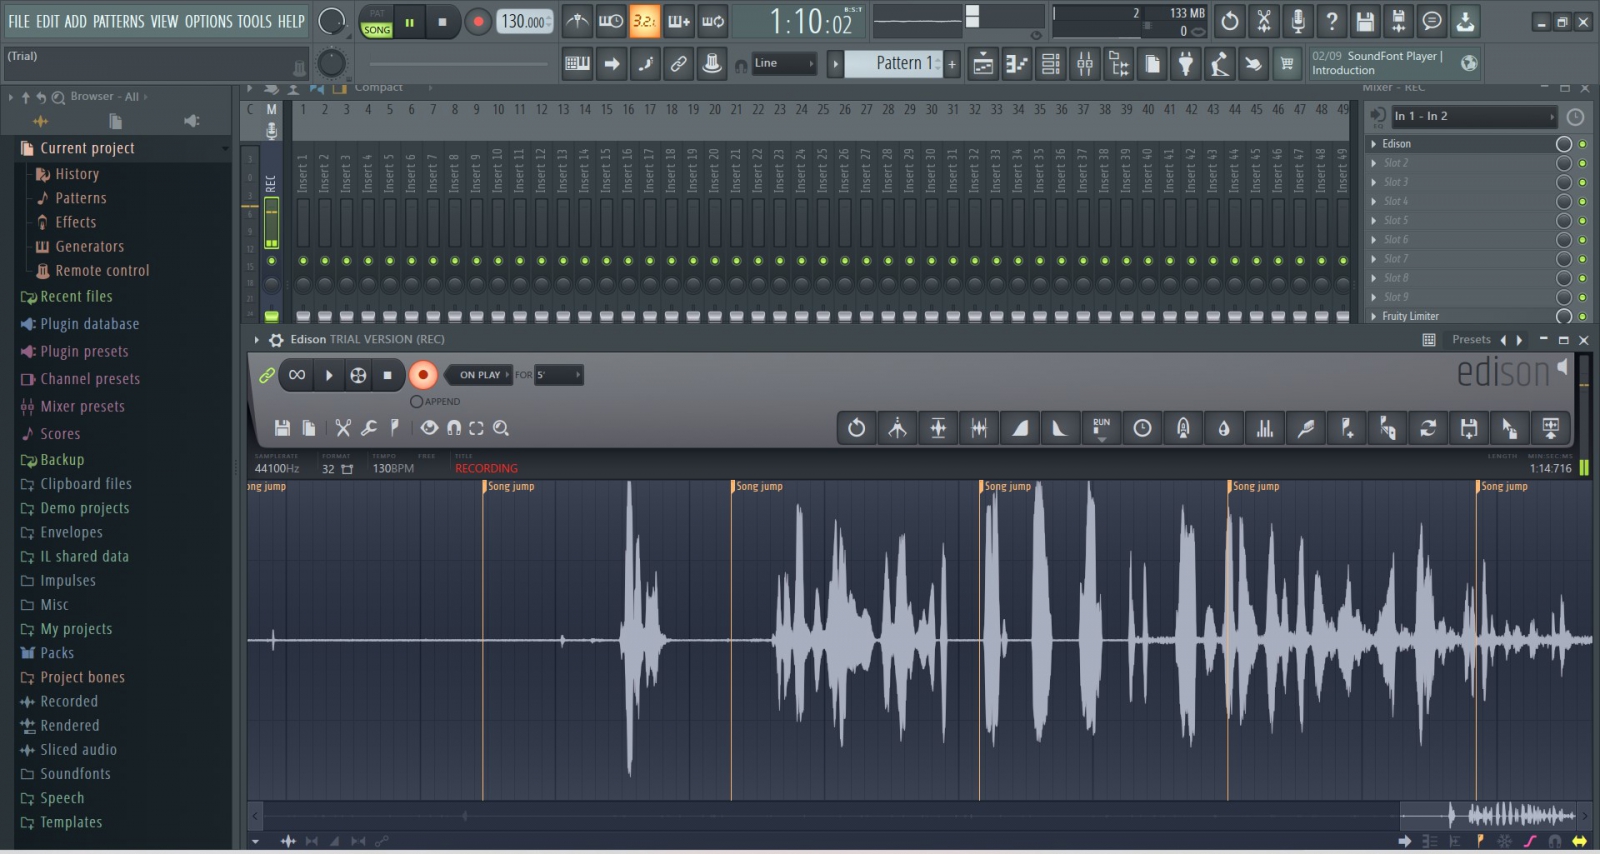Expand the Slot 3 menu arrow
Screen dimensions: 1600x854
click(x=1374, y=182)
